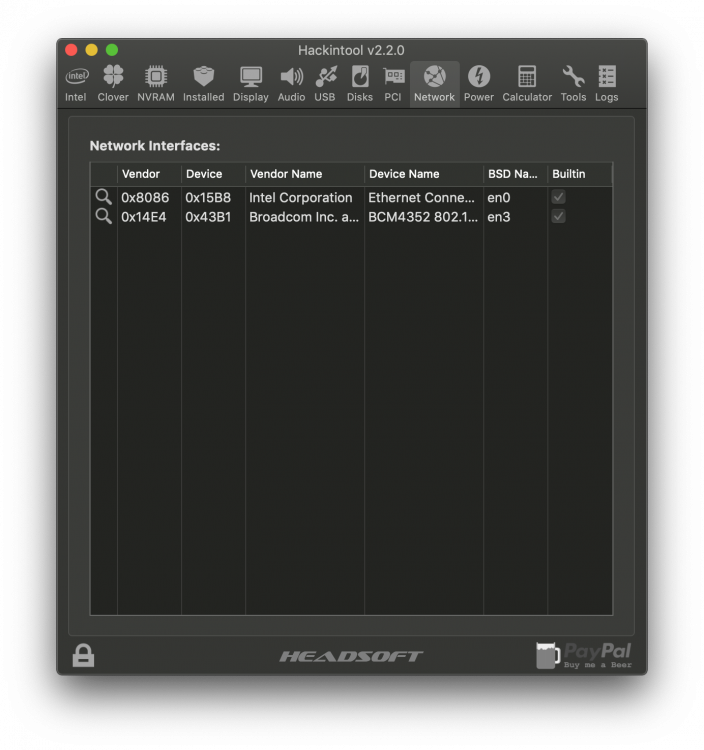Select the 0x14E4 vendor cell
Image resolution: width=704 pixels, height=750 pixels.
(x=144, y=217)
